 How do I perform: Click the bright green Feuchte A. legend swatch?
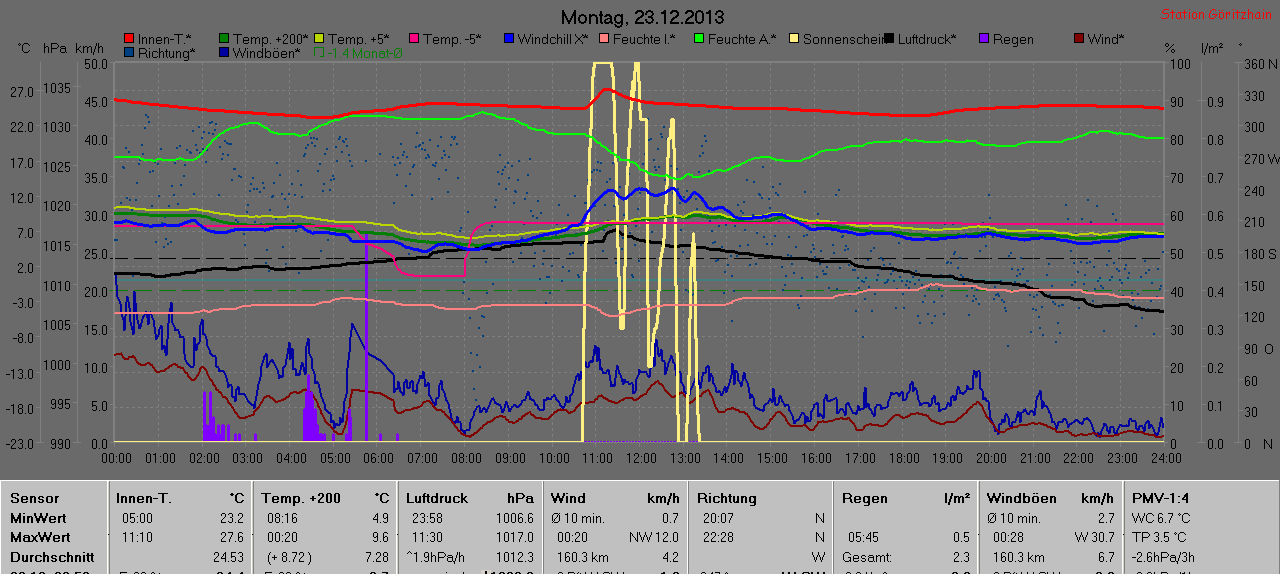coord(699,39)
